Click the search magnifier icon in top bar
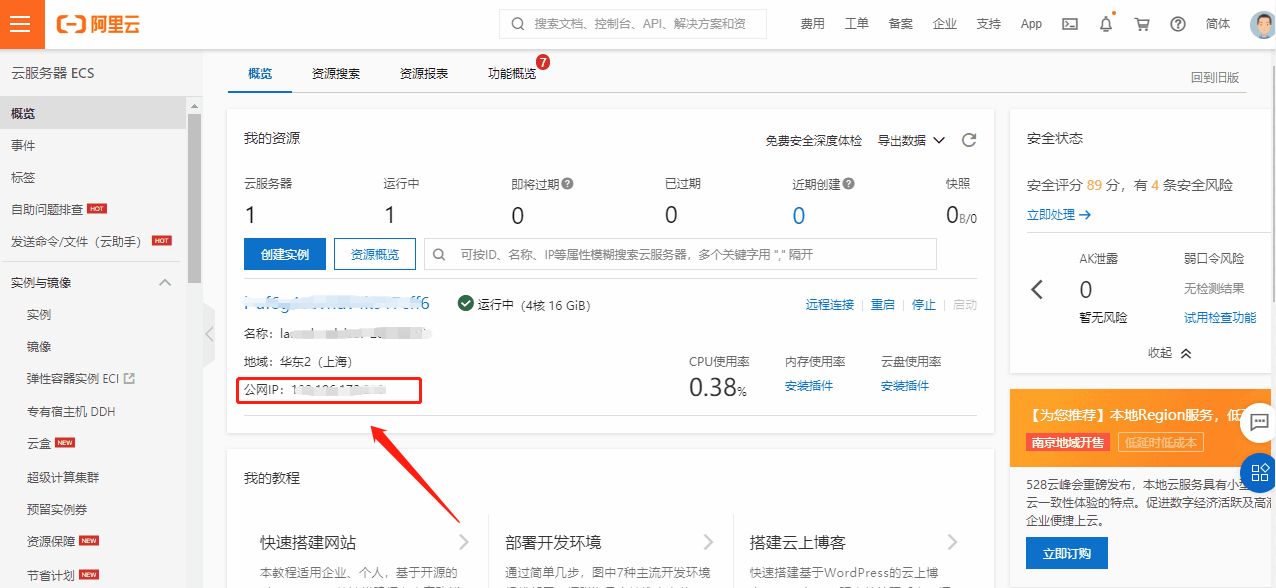The width and height of the screenshot is (1276, 588). [x=517, y=24]
